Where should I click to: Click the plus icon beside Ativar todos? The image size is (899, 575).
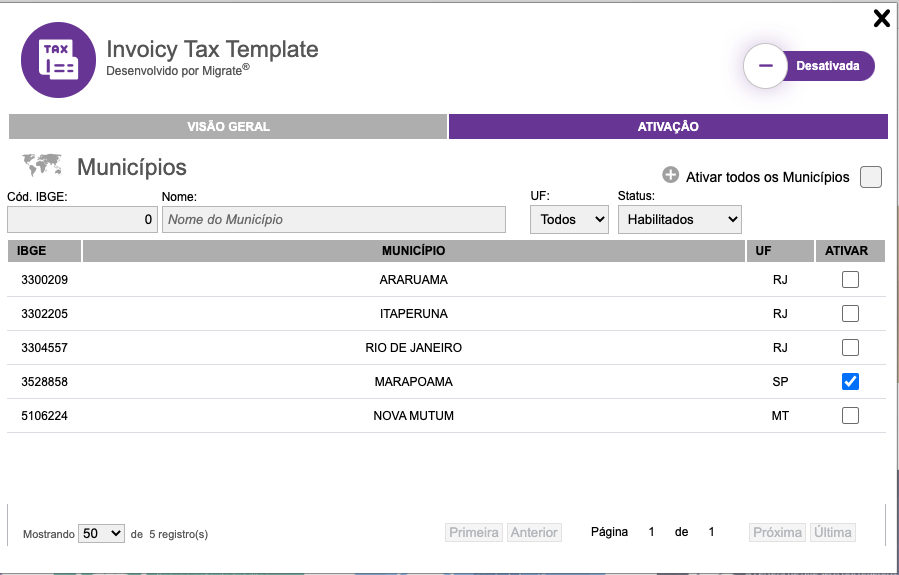click(671, 177)
